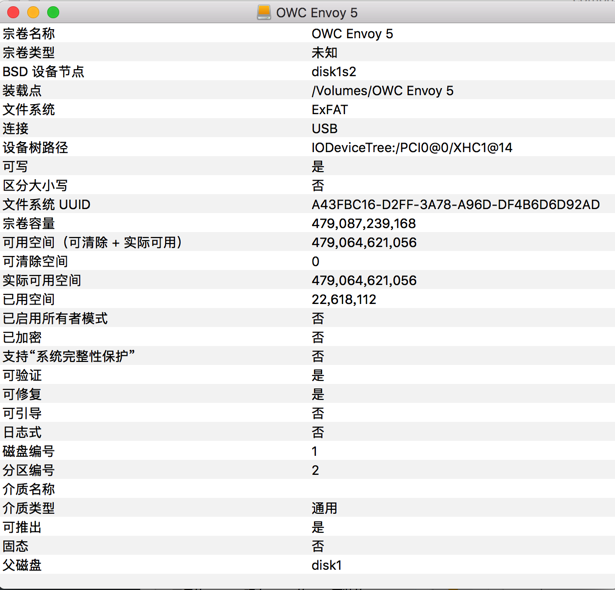Click the 日志式 label

[22, 432]
